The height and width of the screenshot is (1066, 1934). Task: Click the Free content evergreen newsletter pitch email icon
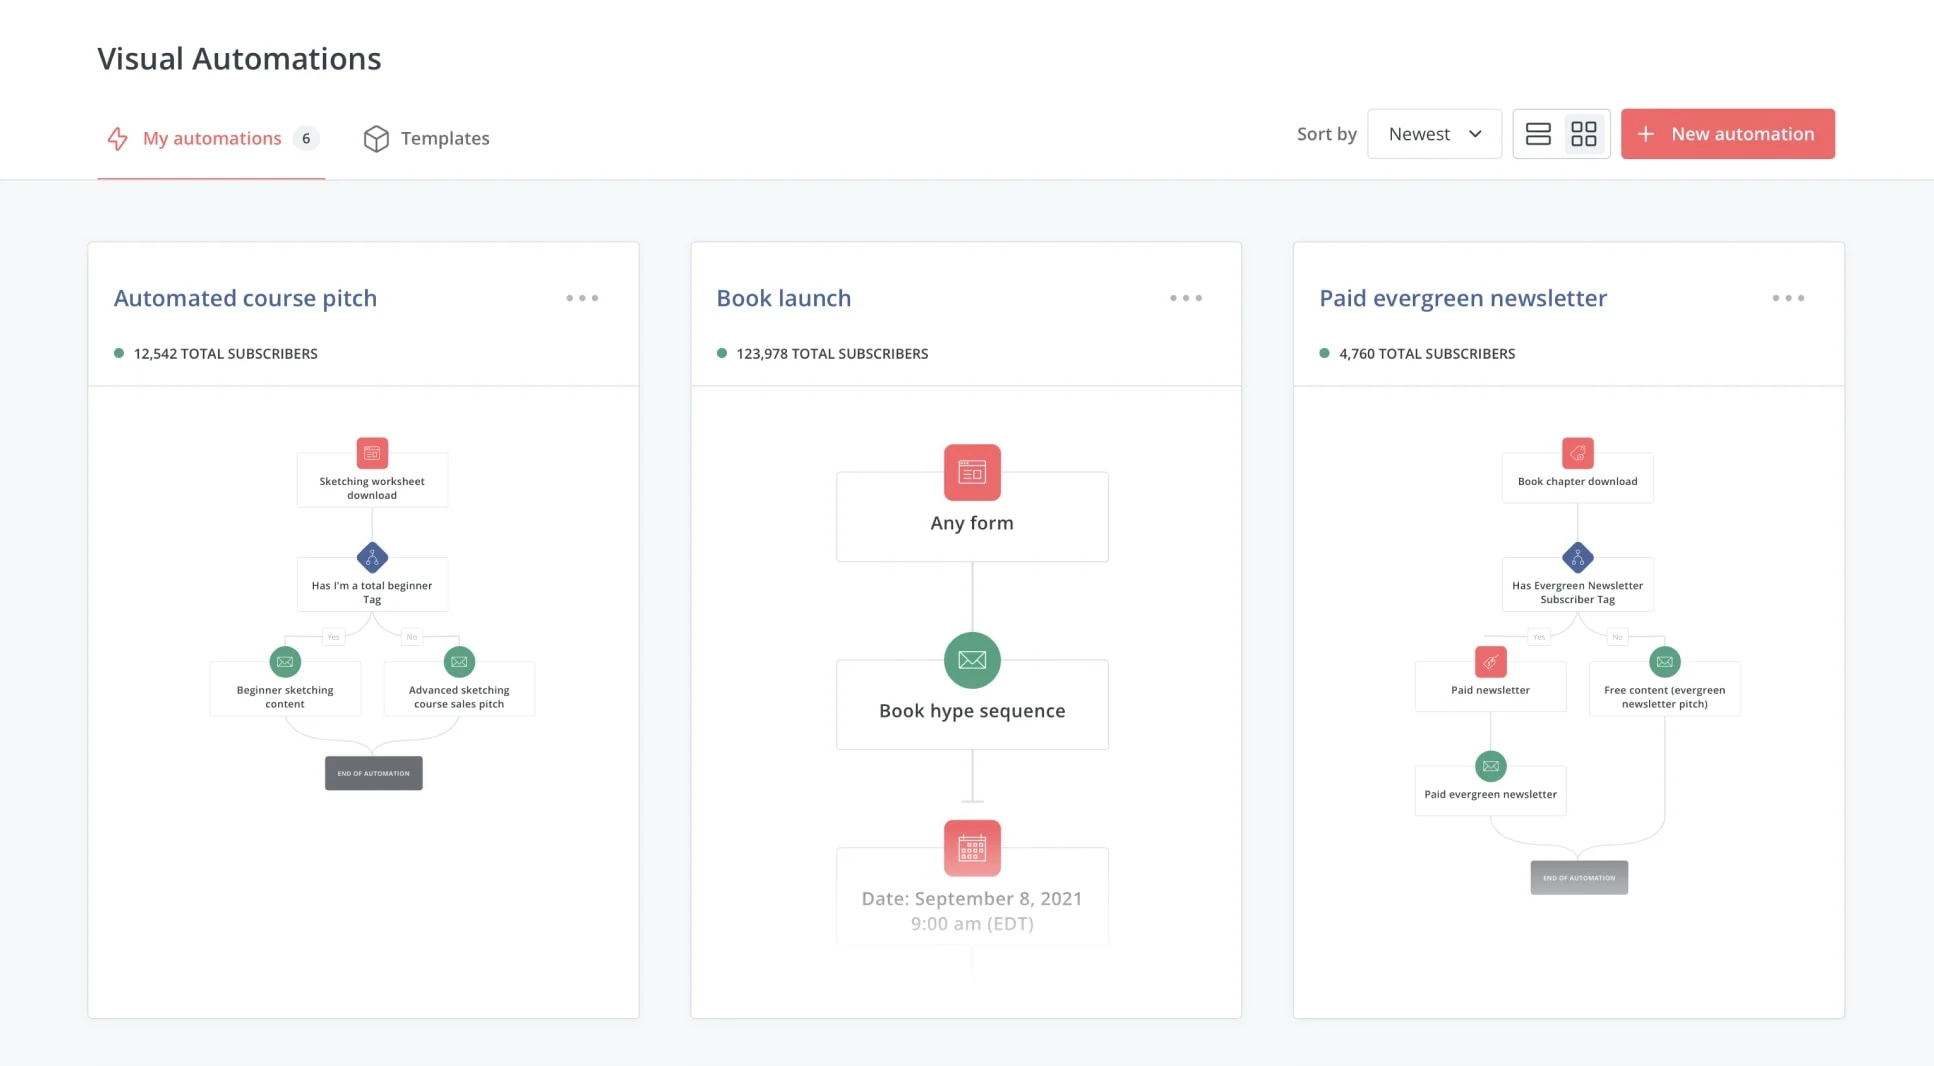click(x=1665, y=662)
